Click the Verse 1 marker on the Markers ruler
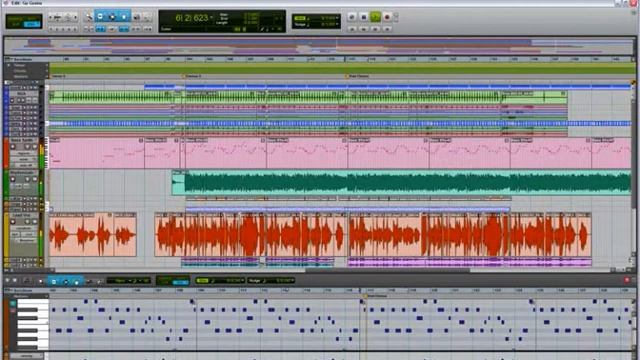This screenshot has height=360, width=640. [x=58, y=76]
